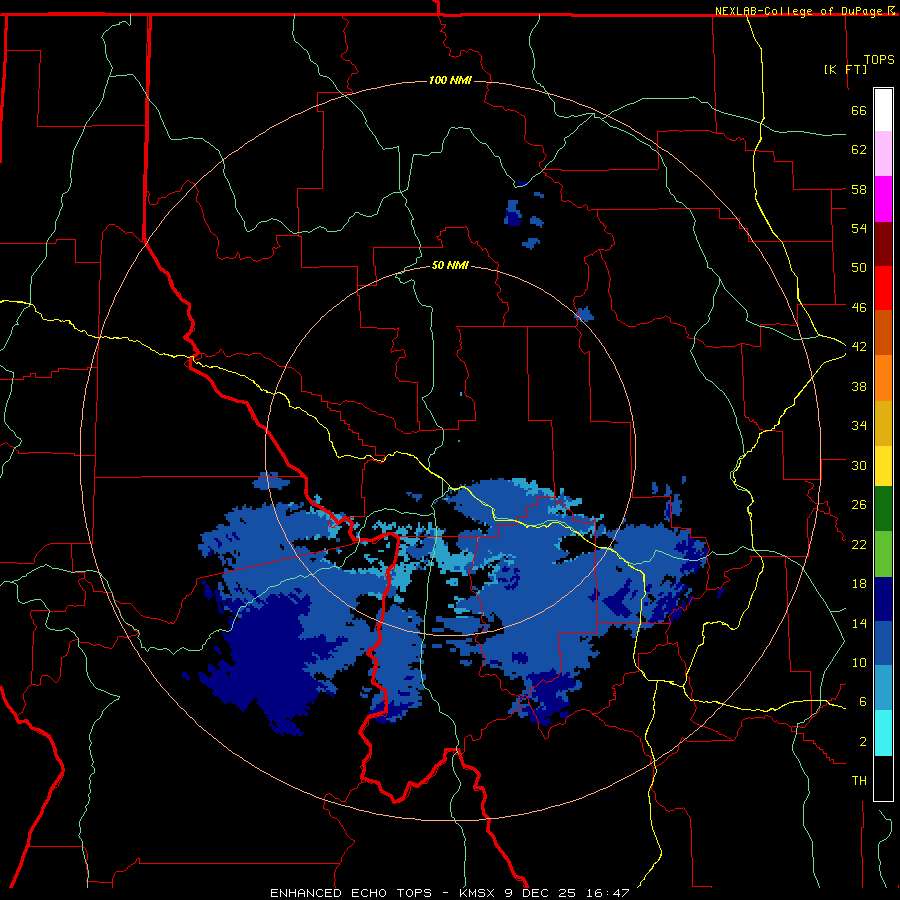The image size is (900, 900).
Task: Pick the bright red swatch in the legend
Action: click(883, 288)
